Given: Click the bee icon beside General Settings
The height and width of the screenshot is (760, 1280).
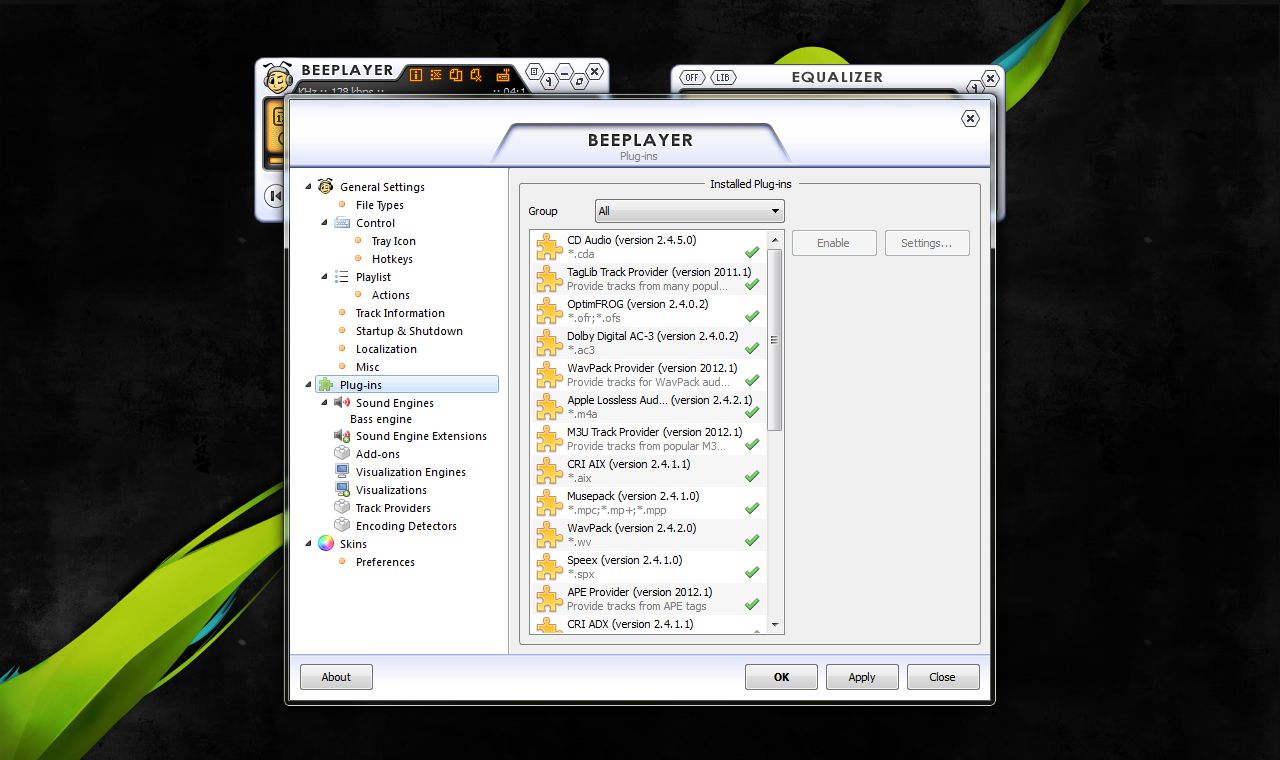Looking at the screenshot, I should [325, 186].
